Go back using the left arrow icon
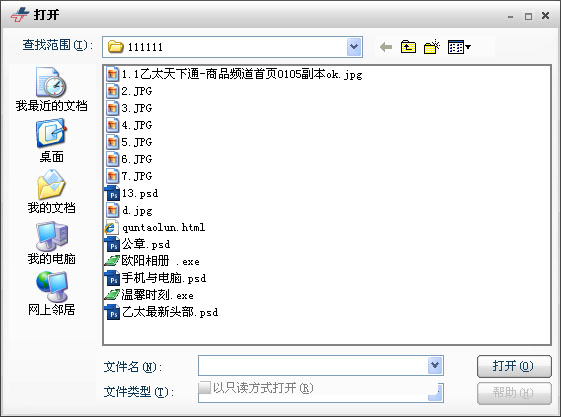 [x=385, y=47]
